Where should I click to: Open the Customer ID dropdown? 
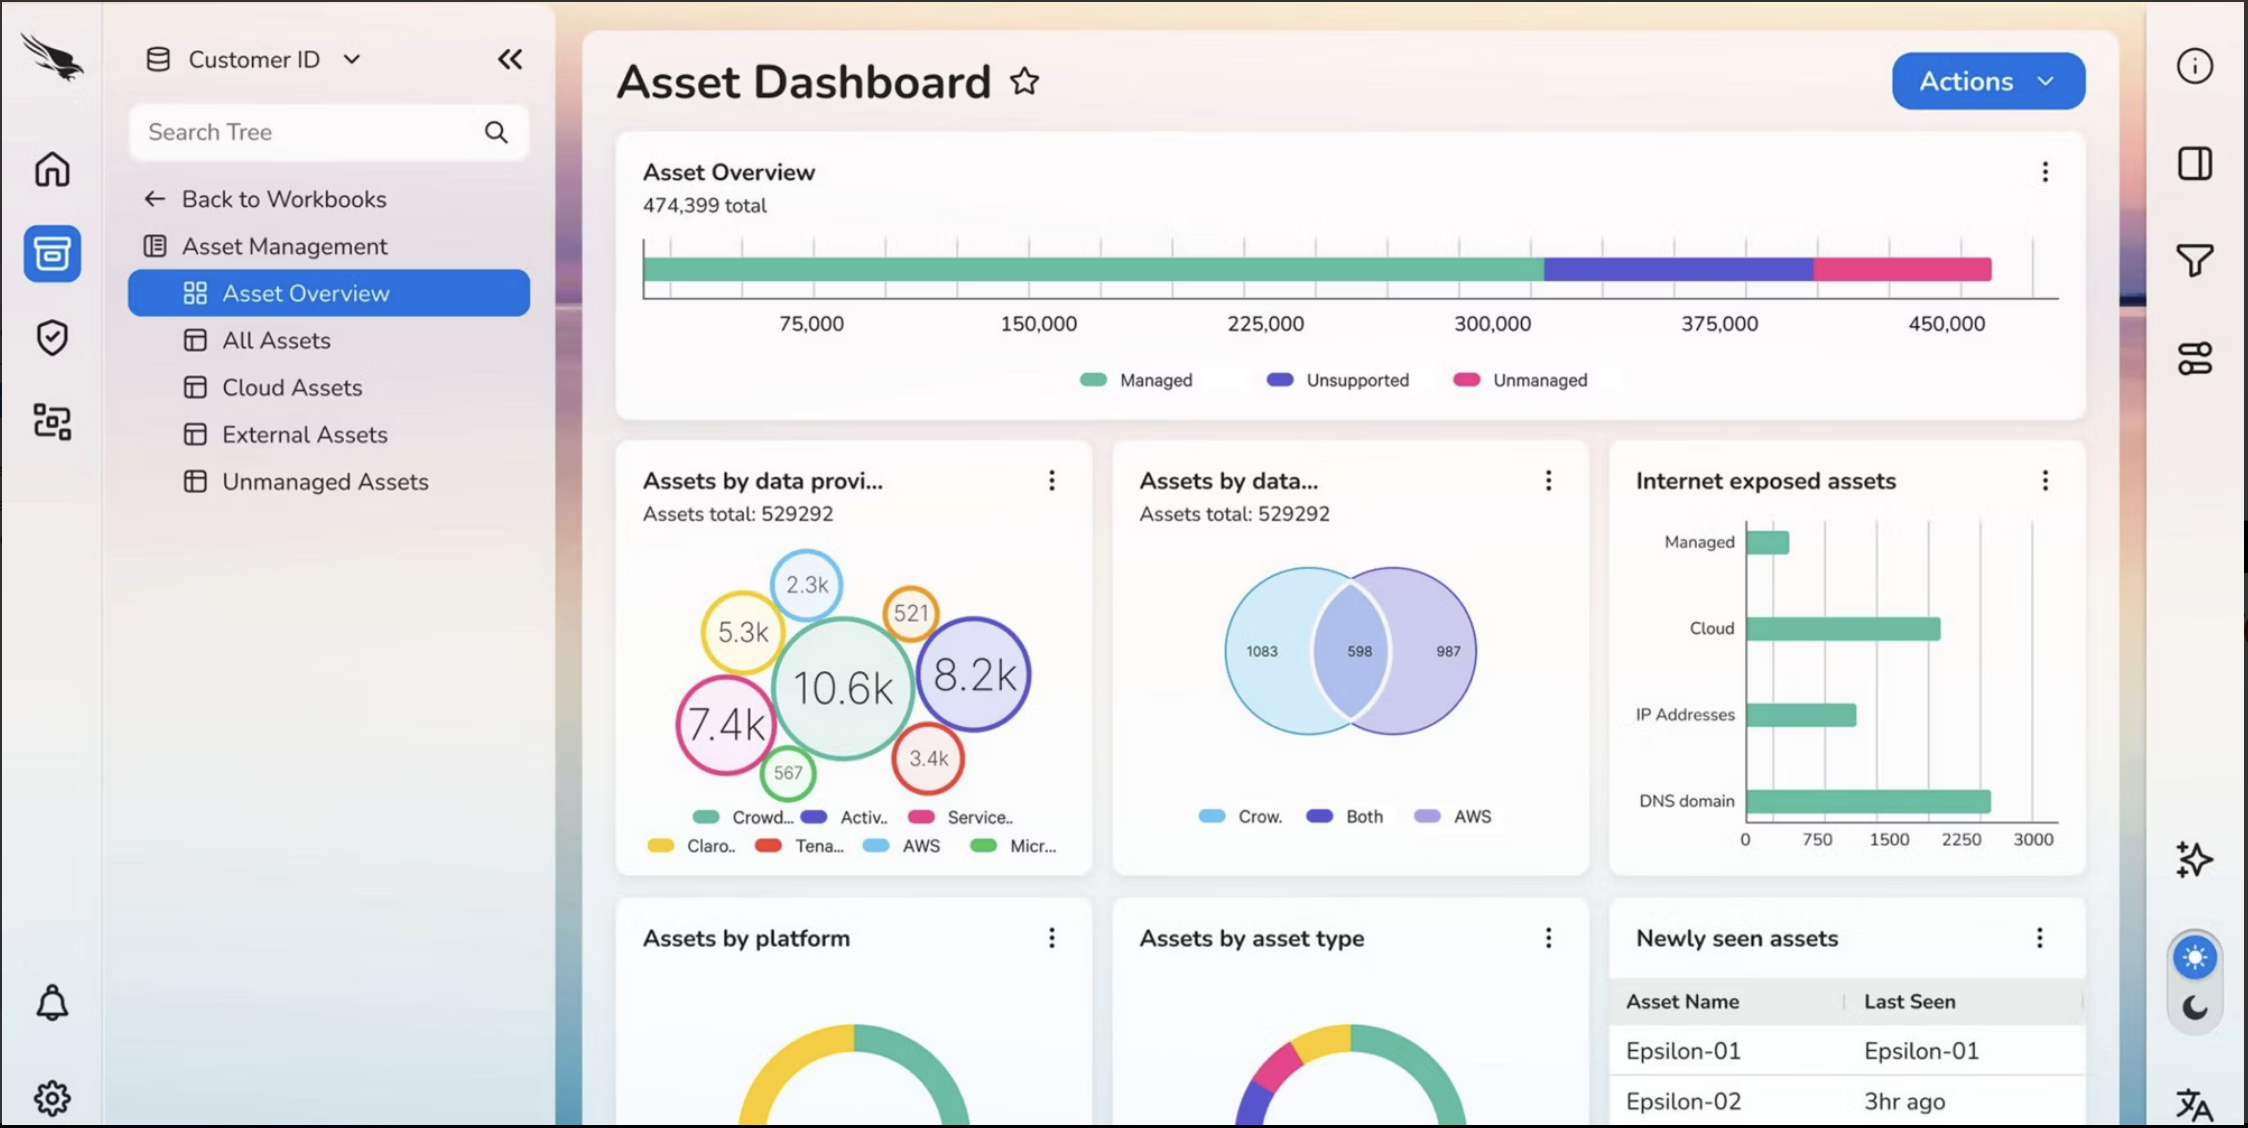click(x=254, y=59)
